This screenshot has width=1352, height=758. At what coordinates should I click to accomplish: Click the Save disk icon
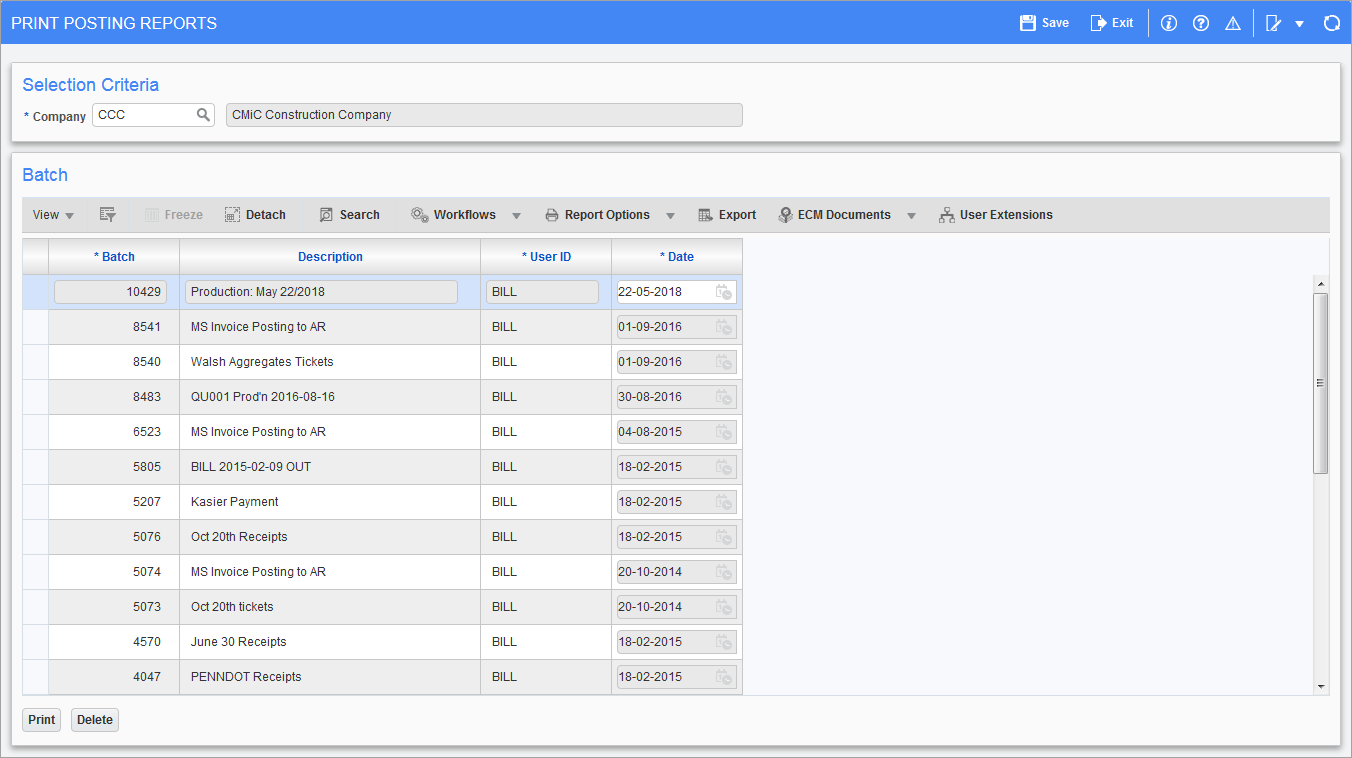tap(1027, 23)
